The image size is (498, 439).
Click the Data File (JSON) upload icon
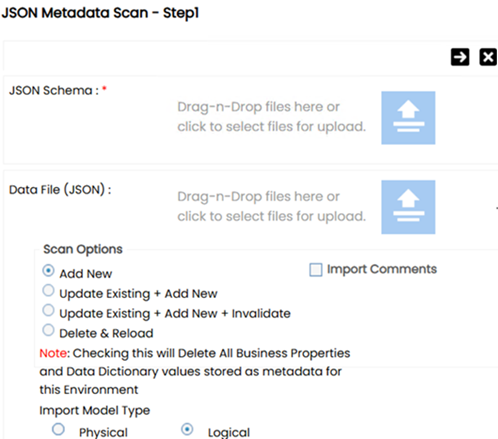[x=408, y=207]
